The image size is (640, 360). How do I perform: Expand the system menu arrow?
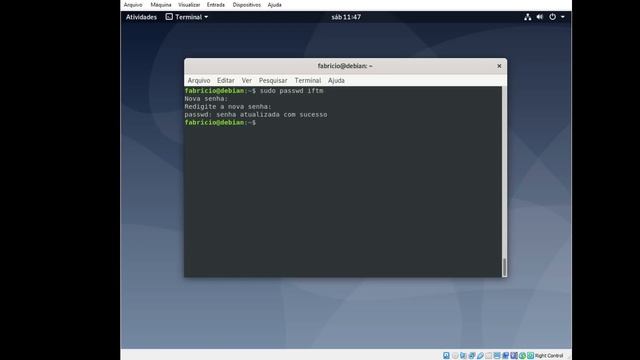click(x=563, y=17)
